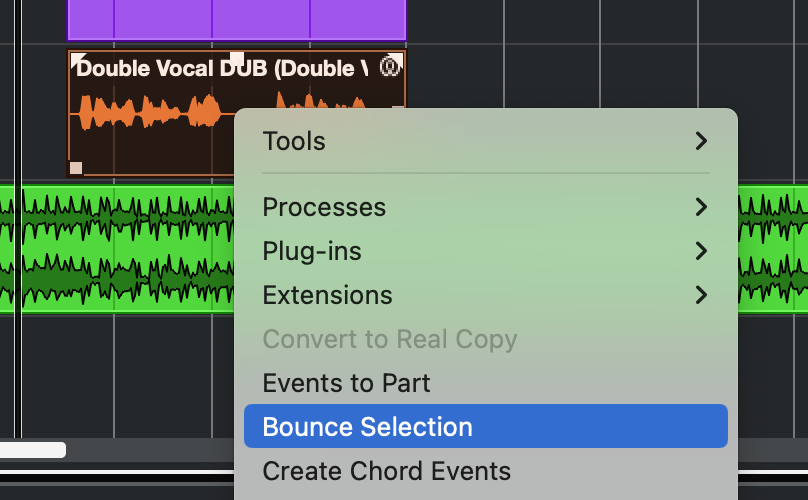Image resolution: width=808 pixels, height=500 pixels.
Task: Select Bounce Selection from the context menu
Action: click(367, 427)
